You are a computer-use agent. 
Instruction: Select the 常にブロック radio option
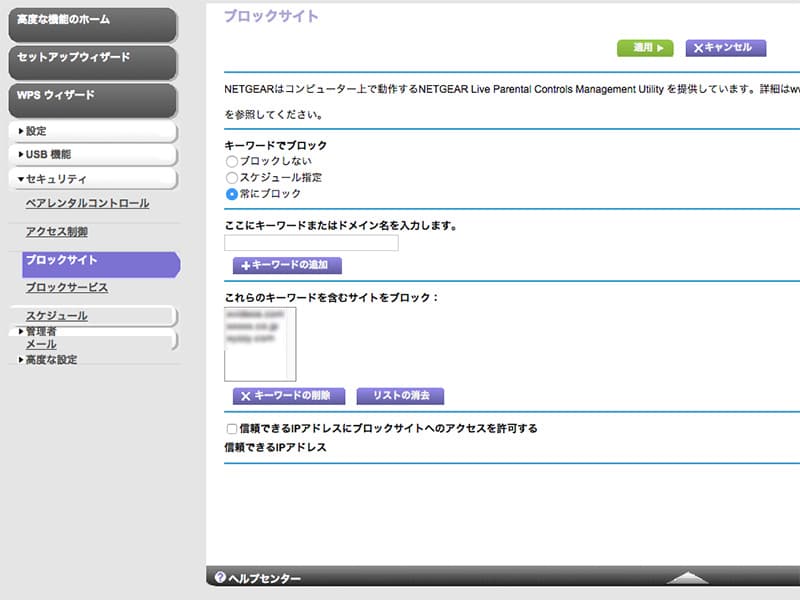click(x=232, y=194)
